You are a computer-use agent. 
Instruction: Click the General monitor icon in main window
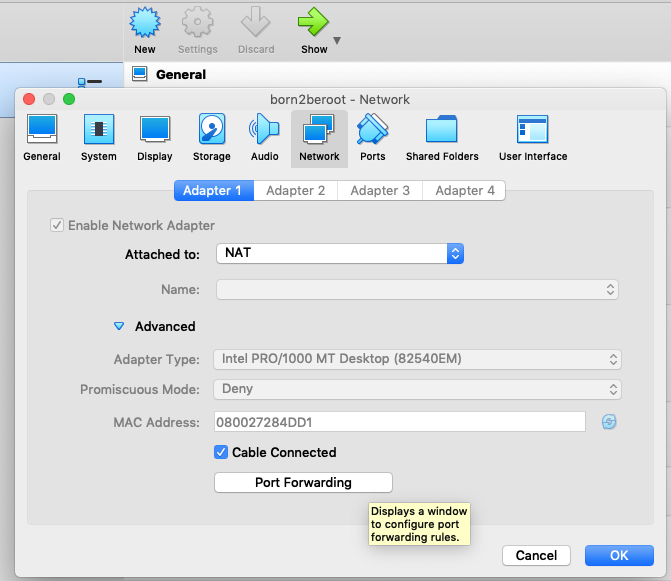pos(140,74)
